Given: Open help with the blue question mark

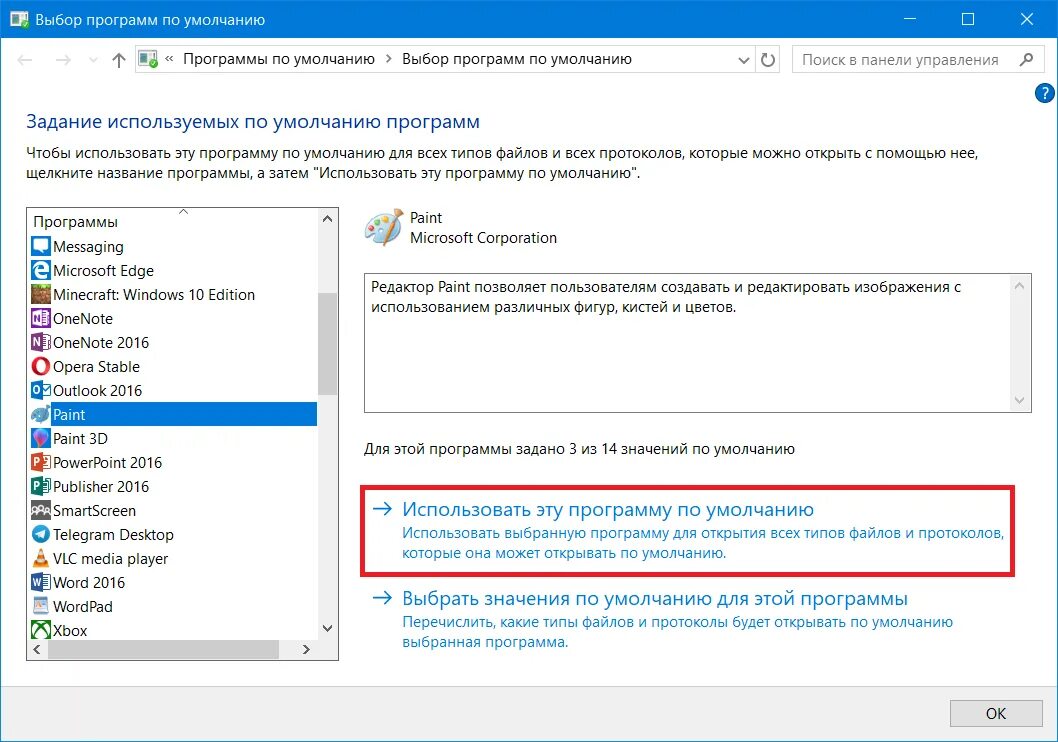Looking at the screenshot, I should pyautogui.click(x=1044, y=93).
